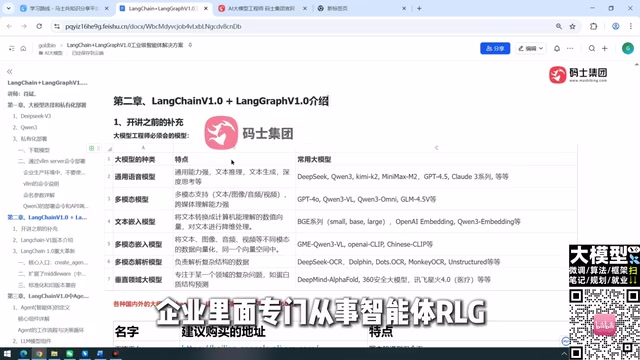Jump to outline item 3、私有化部署
The height and width of the screenshot is (360, 640).
pyautogui.click(x=30, y=139)
